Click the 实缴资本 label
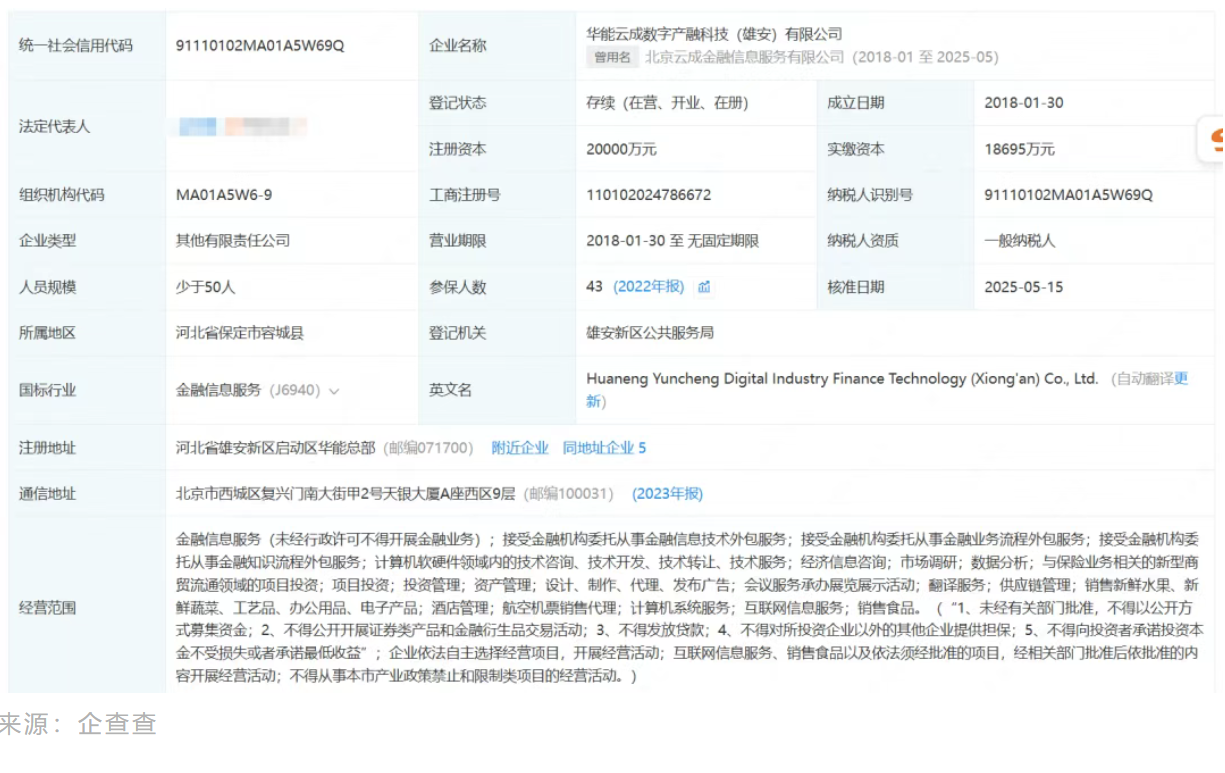This screenshot has height=773, width=1225. [x=856, y=149]
